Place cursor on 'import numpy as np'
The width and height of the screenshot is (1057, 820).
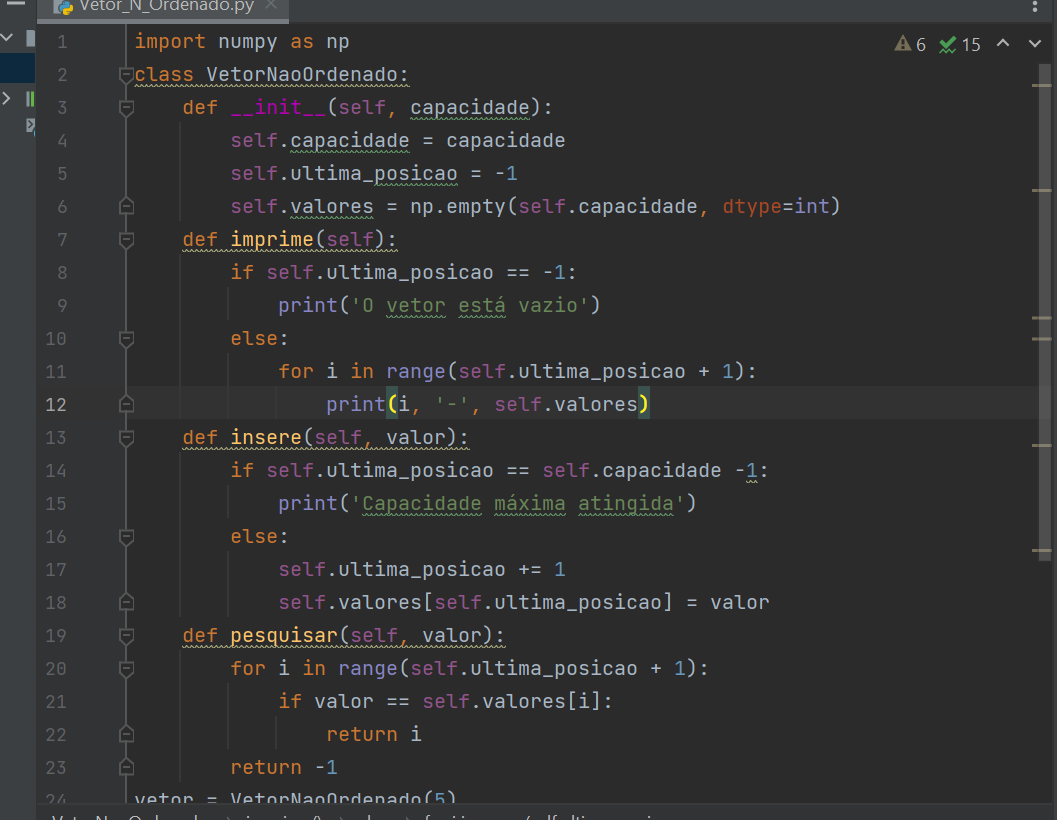[x=241, y=42]
